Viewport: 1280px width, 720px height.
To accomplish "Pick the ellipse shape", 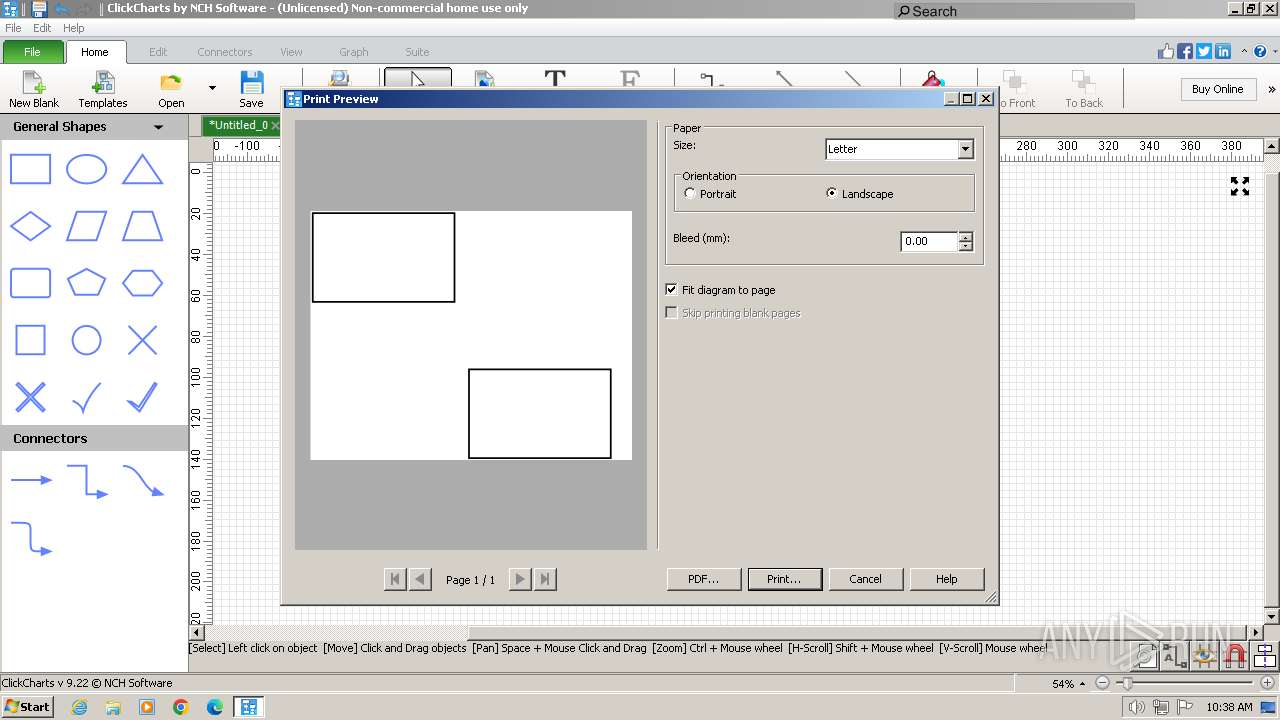I will pos(86,170).
